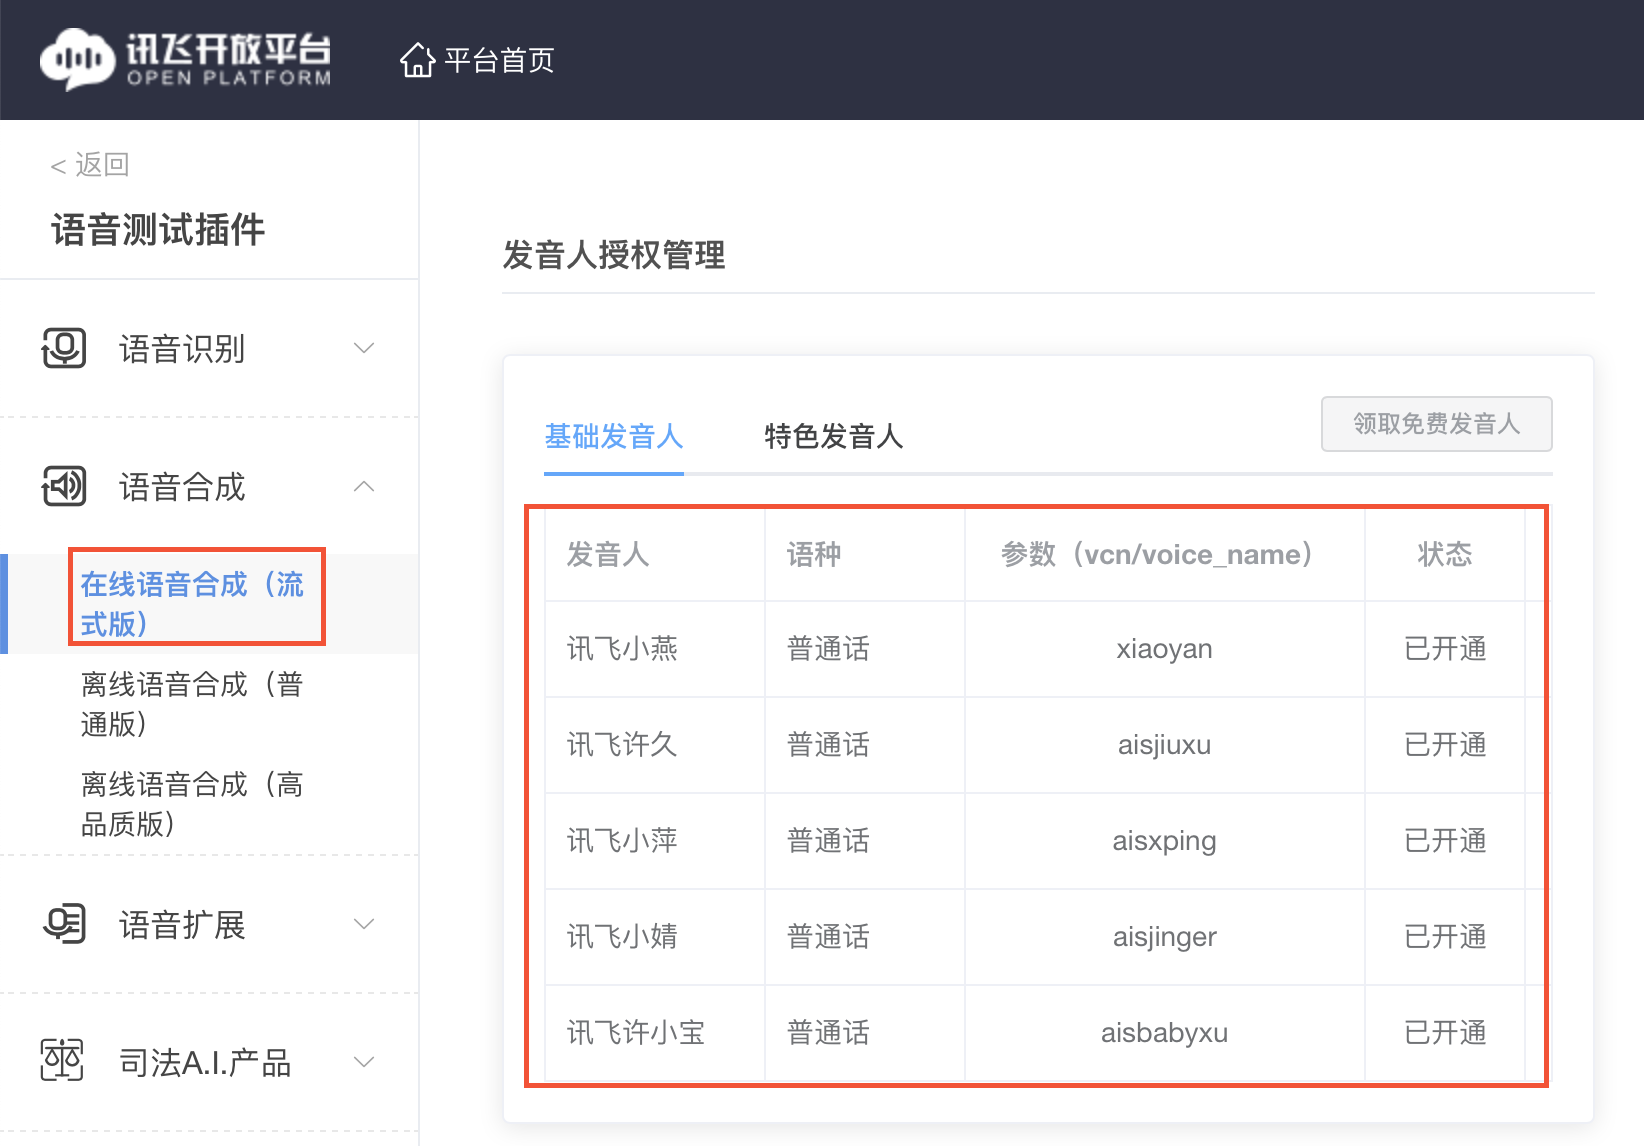Viewport: 1644px width, 1146px height.
Task: Select 离线语音合成（高品质版）
Action: [192, 804]
